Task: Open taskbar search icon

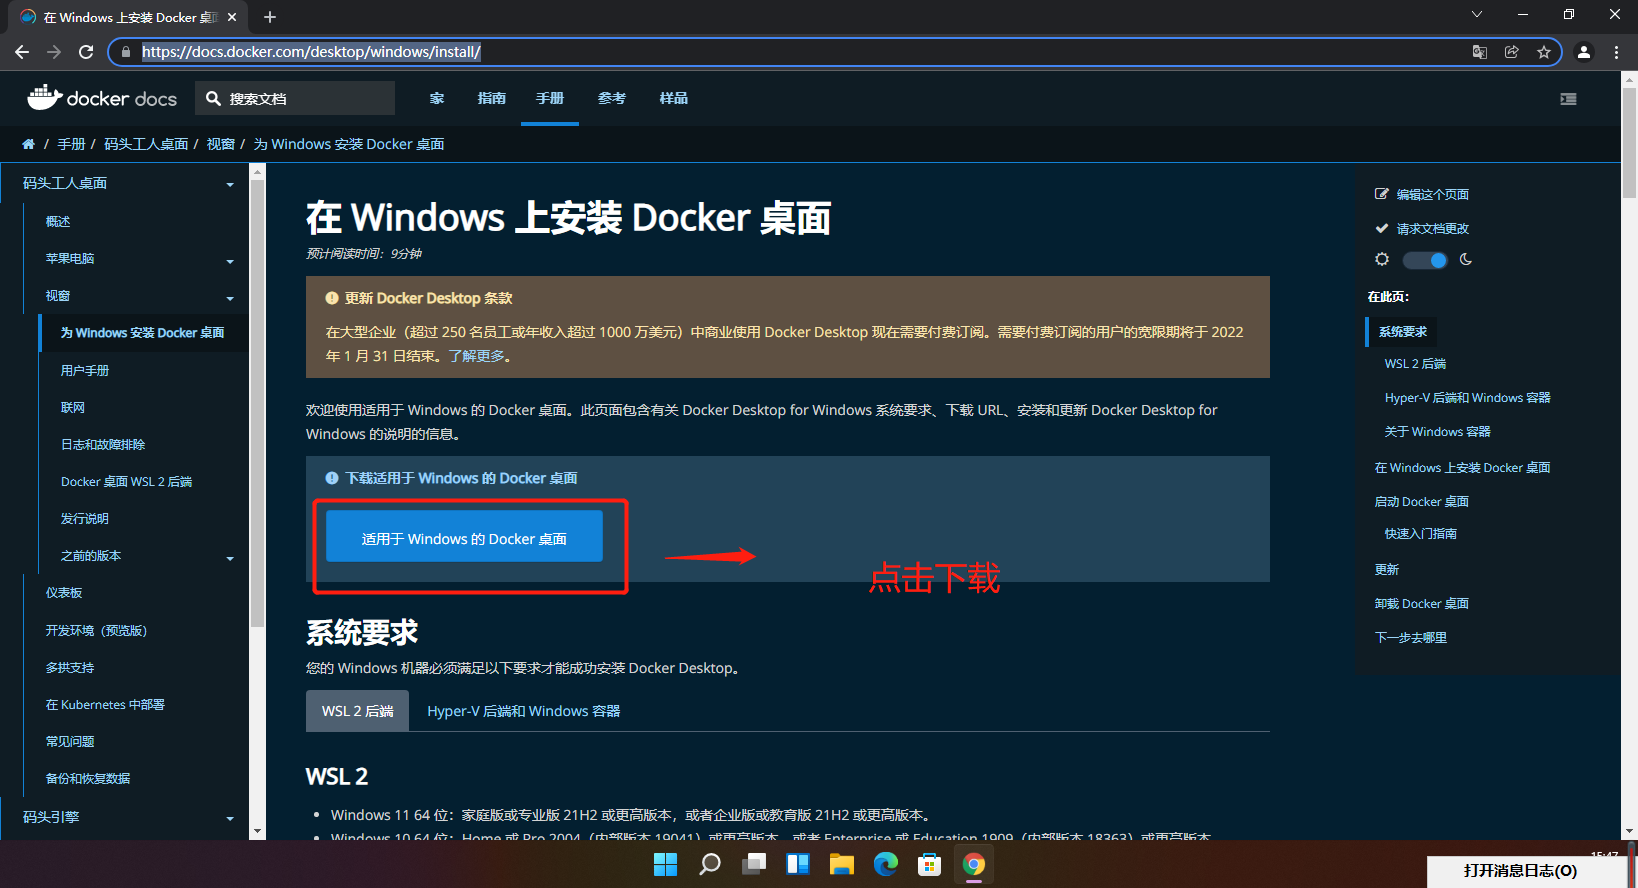Action: tap(709, 864)
